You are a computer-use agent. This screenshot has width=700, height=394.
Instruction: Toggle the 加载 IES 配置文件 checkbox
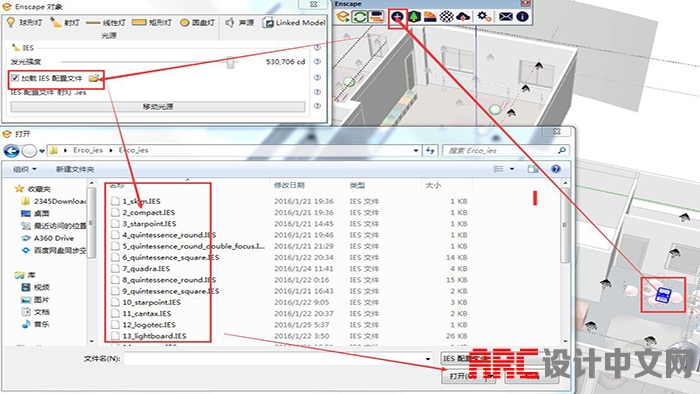[15, 78]
